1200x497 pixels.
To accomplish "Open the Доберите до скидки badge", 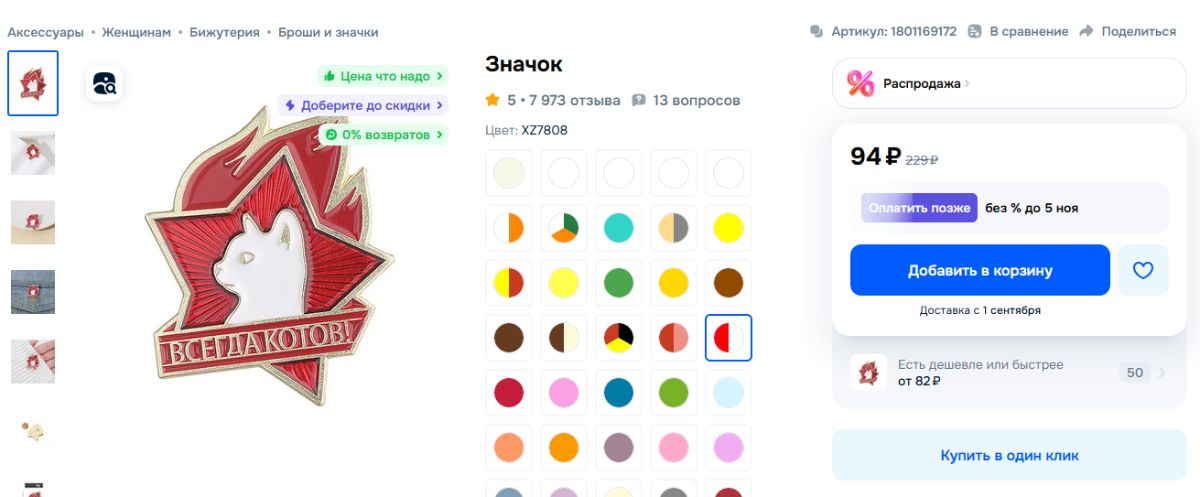I will (x=363, y=105).
